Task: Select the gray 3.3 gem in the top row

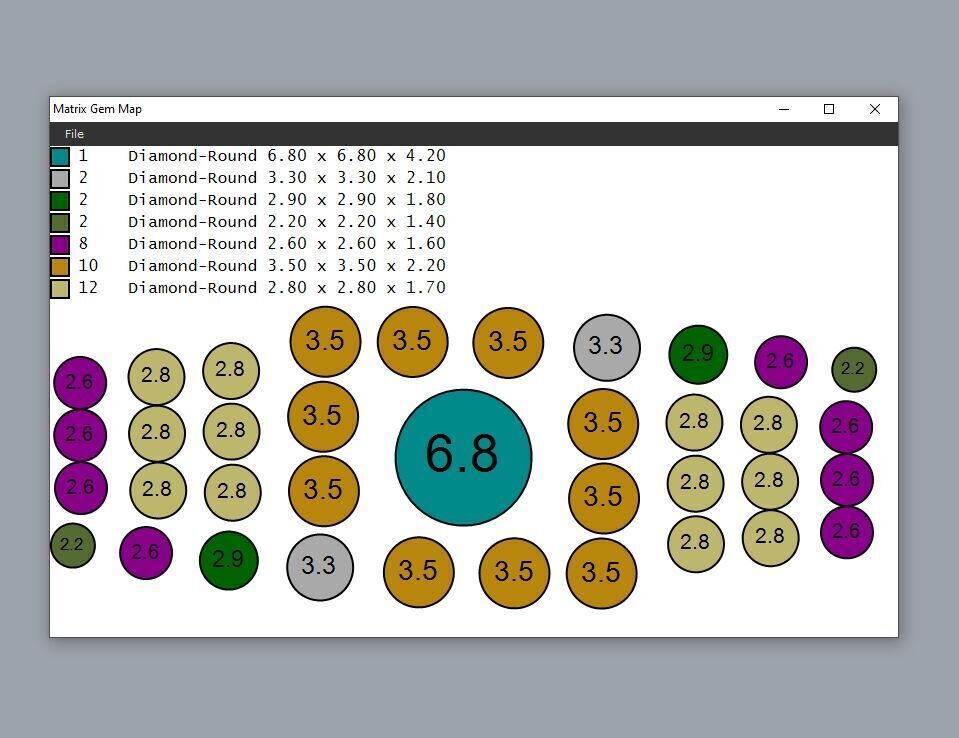Action: tap(607, 347)
